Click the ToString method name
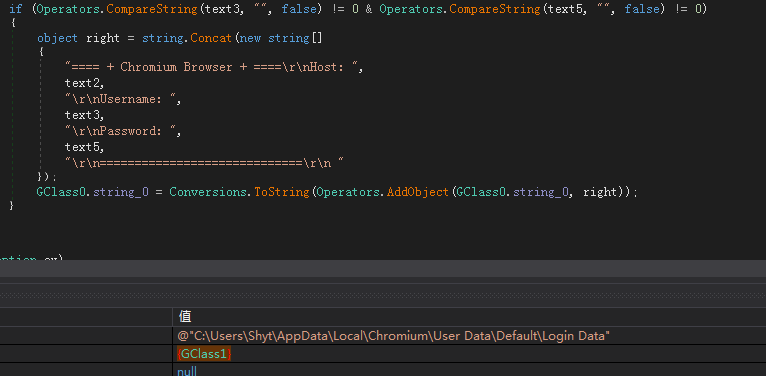766x376 pixels. pyautogui.click(x=281, y=192)
